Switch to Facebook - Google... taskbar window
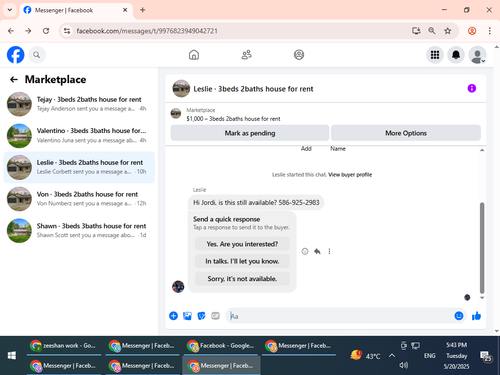 click(x=221, y=346)
